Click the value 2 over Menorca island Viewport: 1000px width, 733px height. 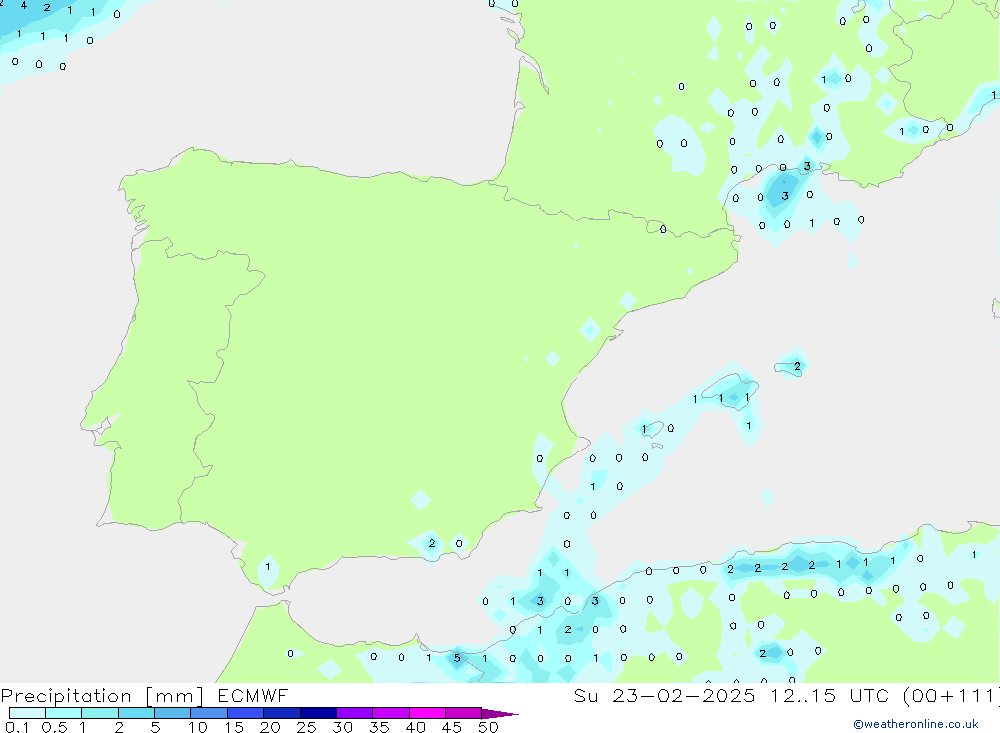pyautogui.click(x=797, y=366)
